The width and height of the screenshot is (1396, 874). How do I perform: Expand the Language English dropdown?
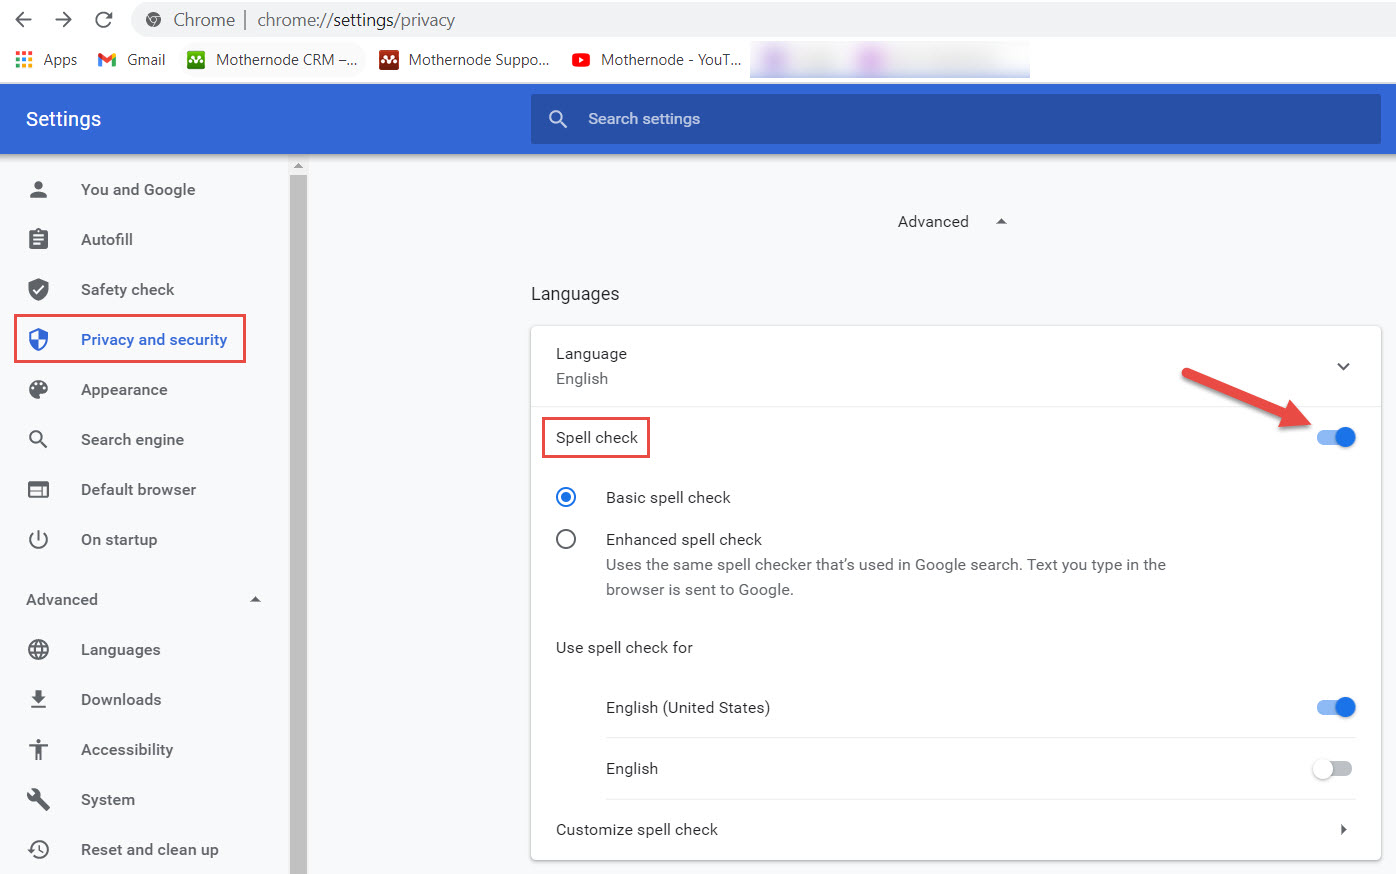pos(1343,366)
